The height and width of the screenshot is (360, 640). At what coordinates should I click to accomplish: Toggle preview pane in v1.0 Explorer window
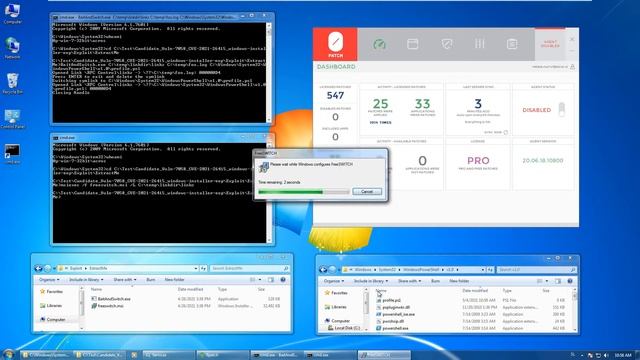coord(558,281)
